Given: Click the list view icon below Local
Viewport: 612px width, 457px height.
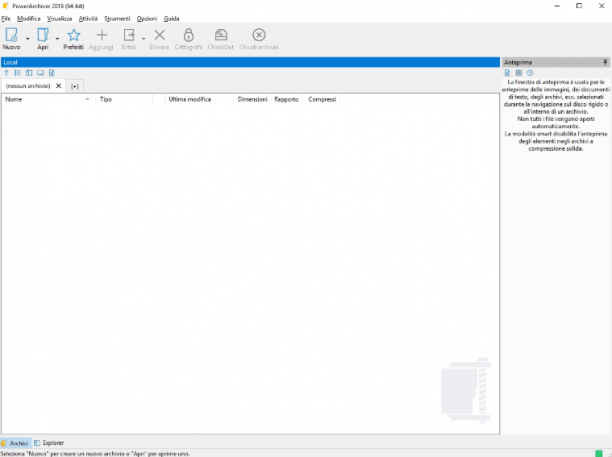Looking at the screenshot, I should click(x=18, y=73).
